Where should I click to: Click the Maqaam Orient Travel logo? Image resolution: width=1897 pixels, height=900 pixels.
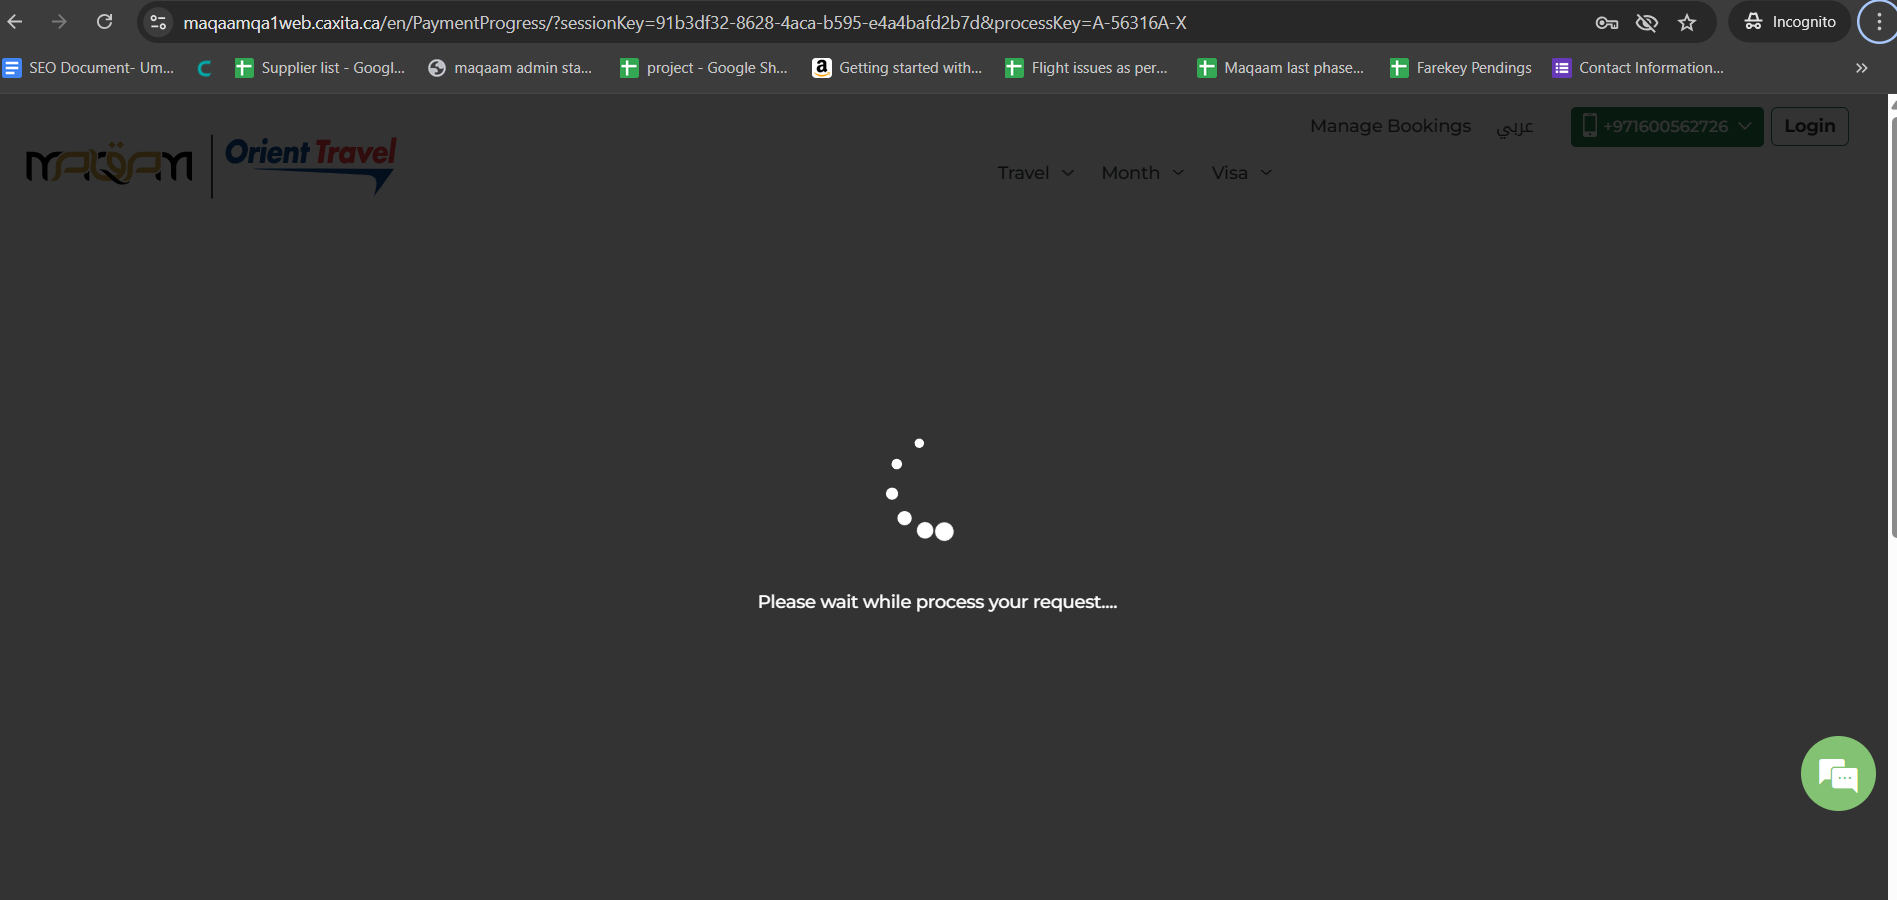[x=211, y=165]
